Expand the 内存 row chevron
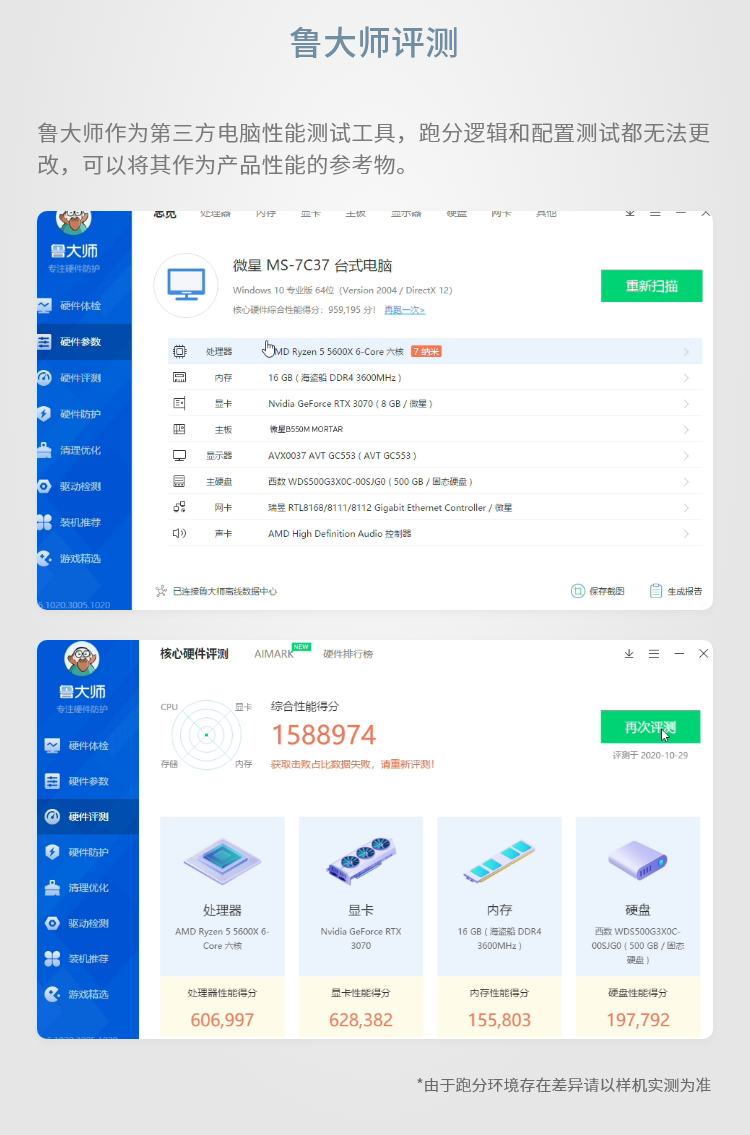This screenshot has height=1135, width=750. (x=686, y=378)
